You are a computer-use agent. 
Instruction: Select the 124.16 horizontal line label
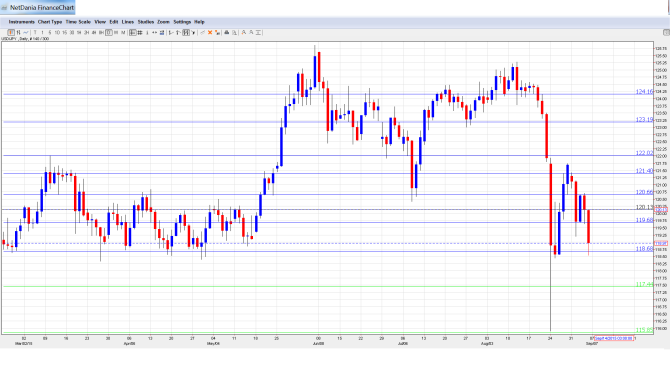point(644,91)
